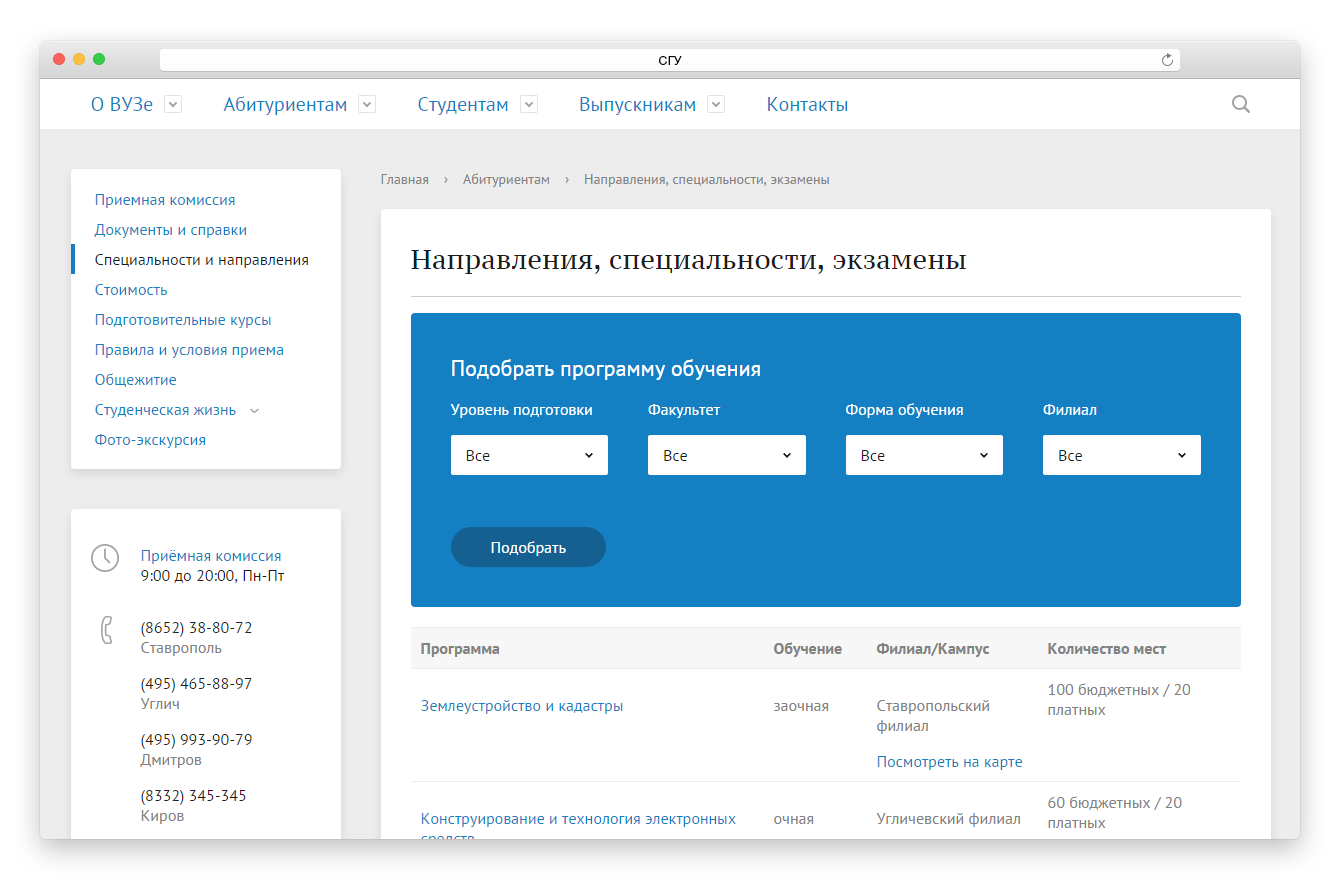
Task: Expand the Выпускникам menu arrow
Action: (716, 104)
